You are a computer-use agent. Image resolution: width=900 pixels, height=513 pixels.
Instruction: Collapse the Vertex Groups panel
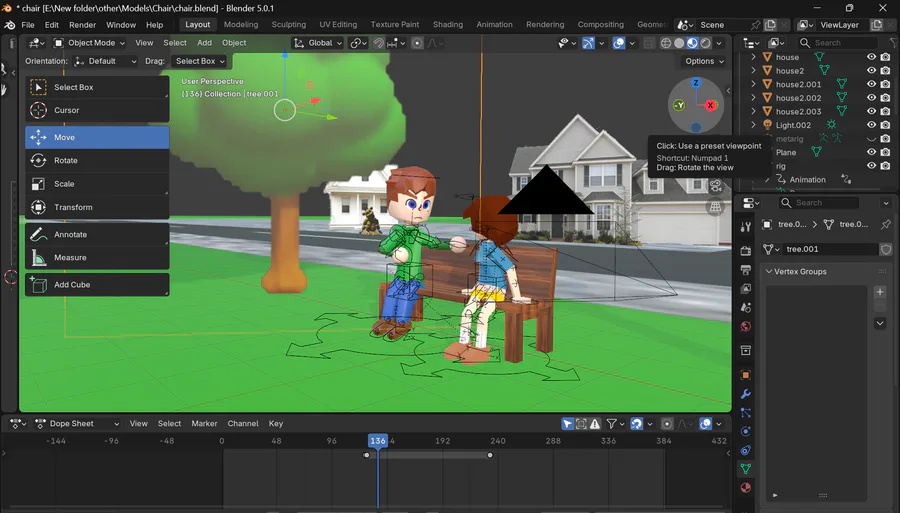[769, 272]
